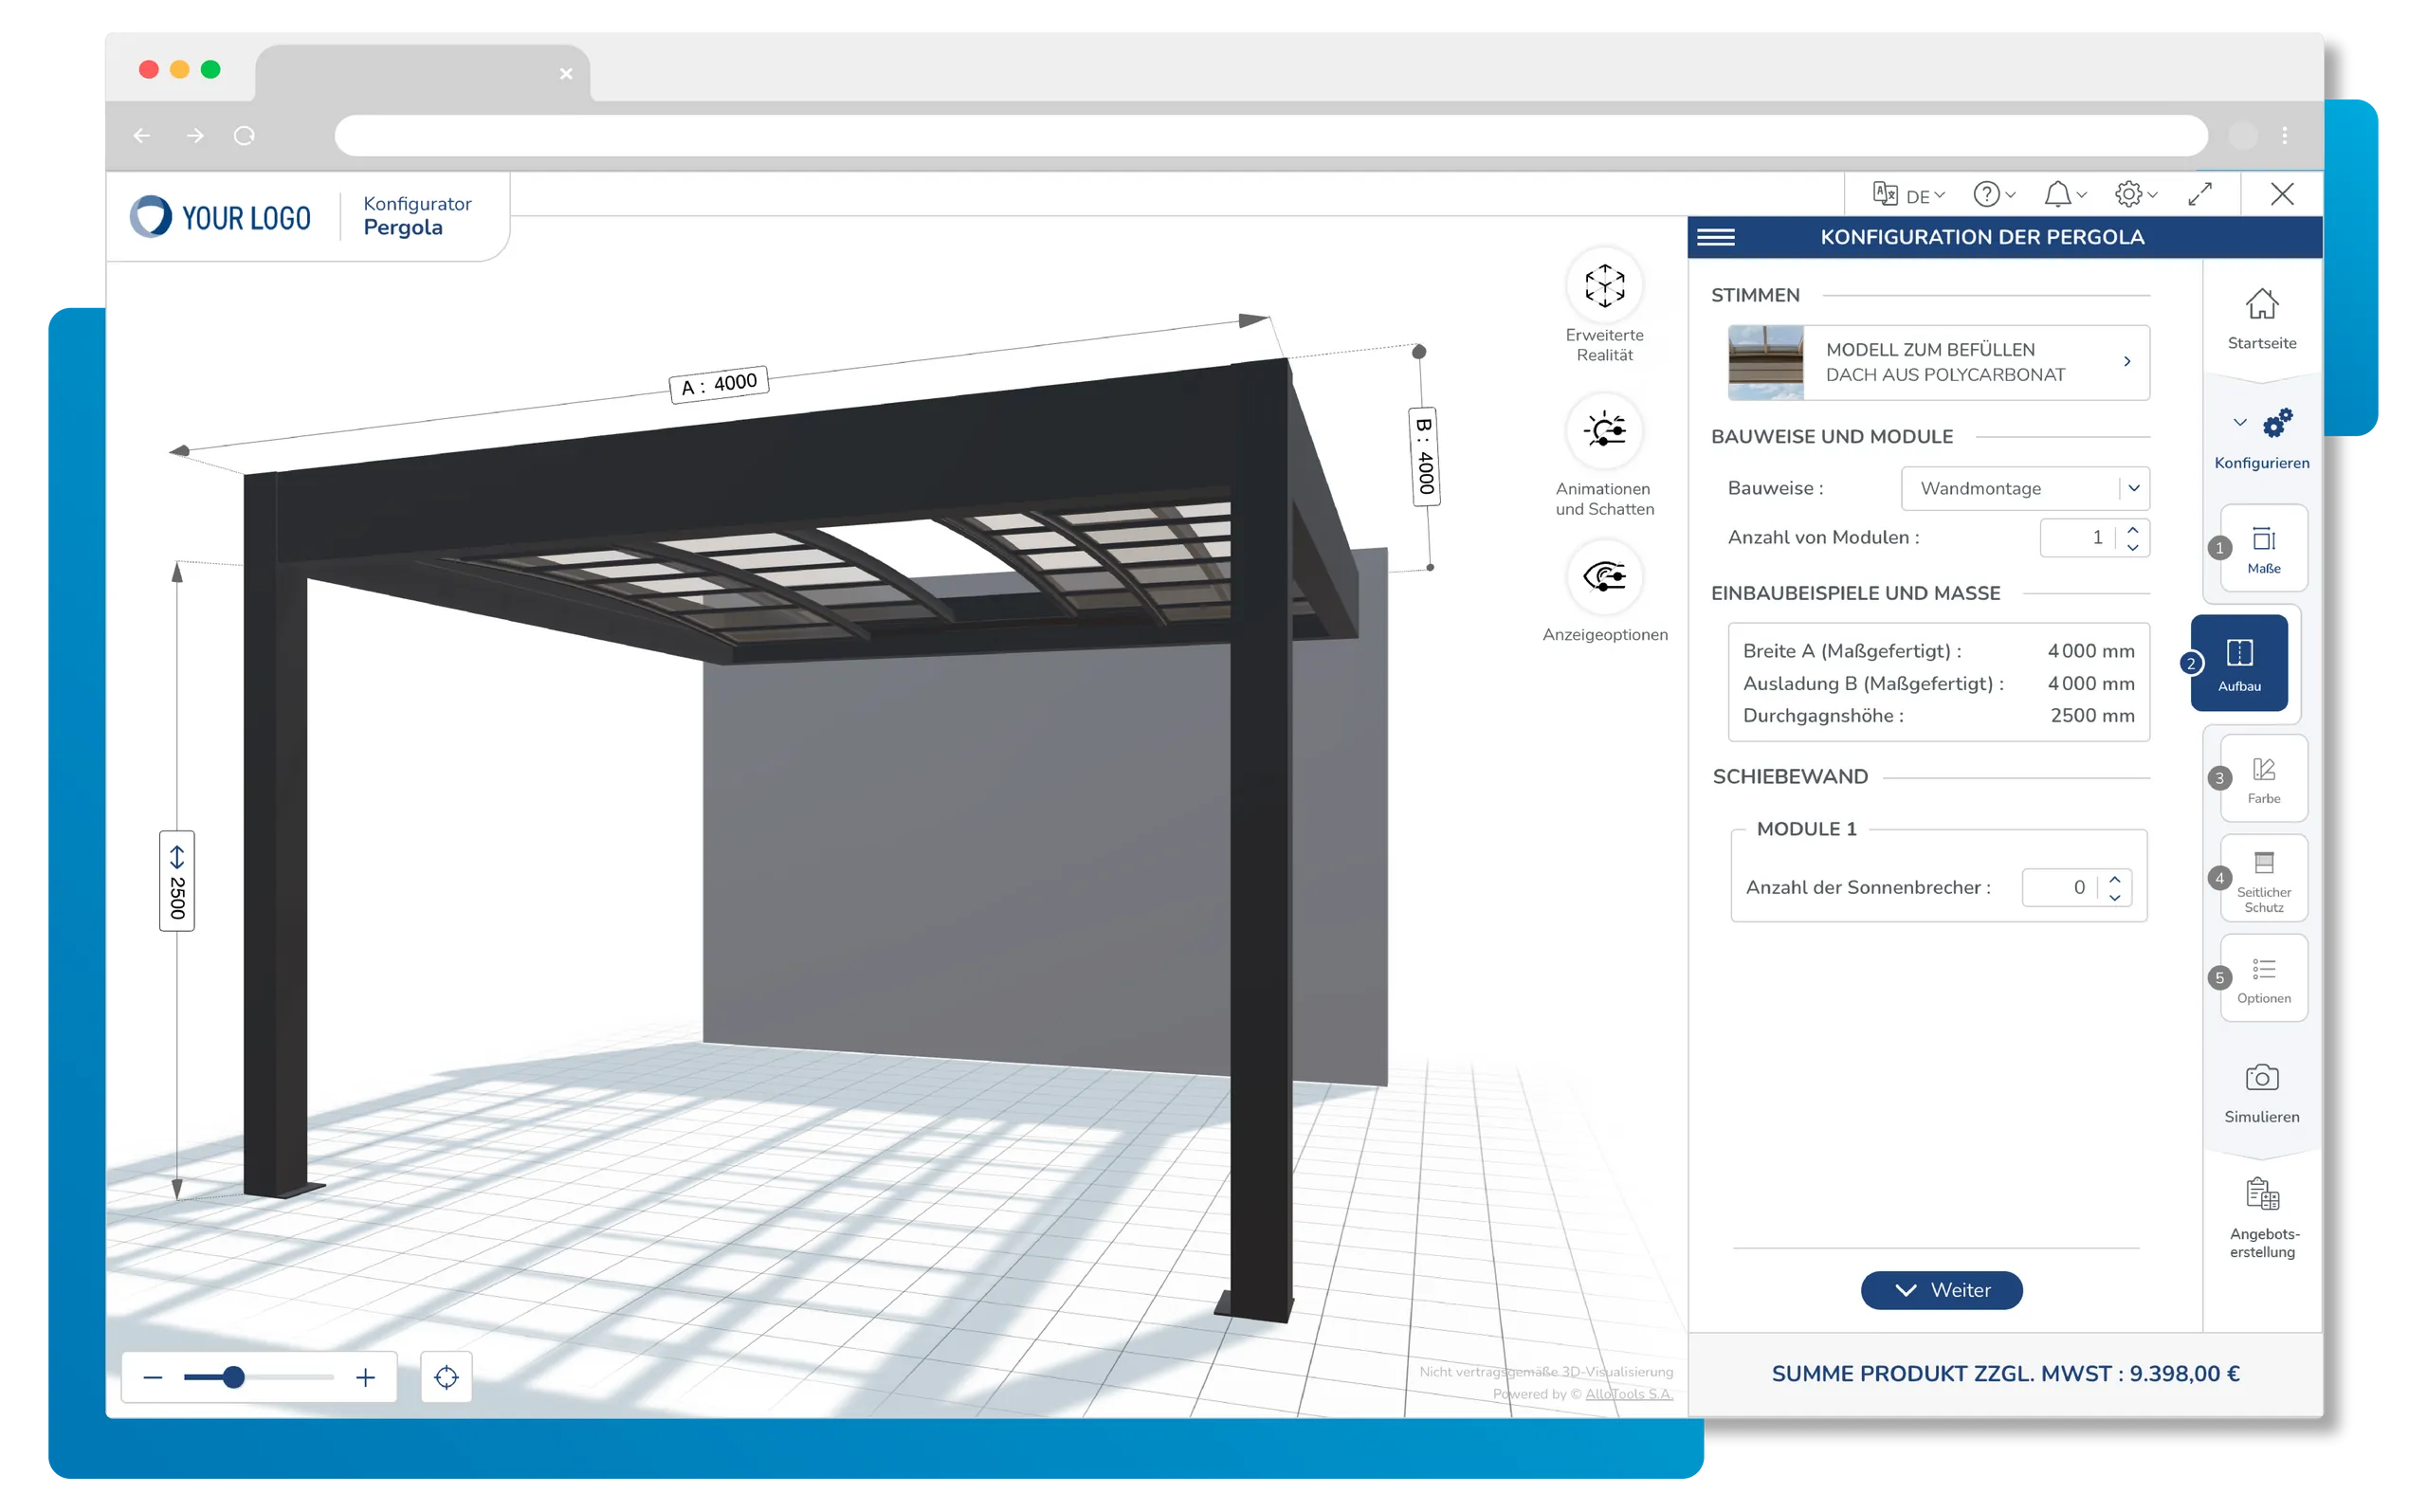The width and height of the screenshot is (2427, 1512).
Task: Increase Anzahl der Sonnenbrecher with the stepper
Action: pos(2115,879)
